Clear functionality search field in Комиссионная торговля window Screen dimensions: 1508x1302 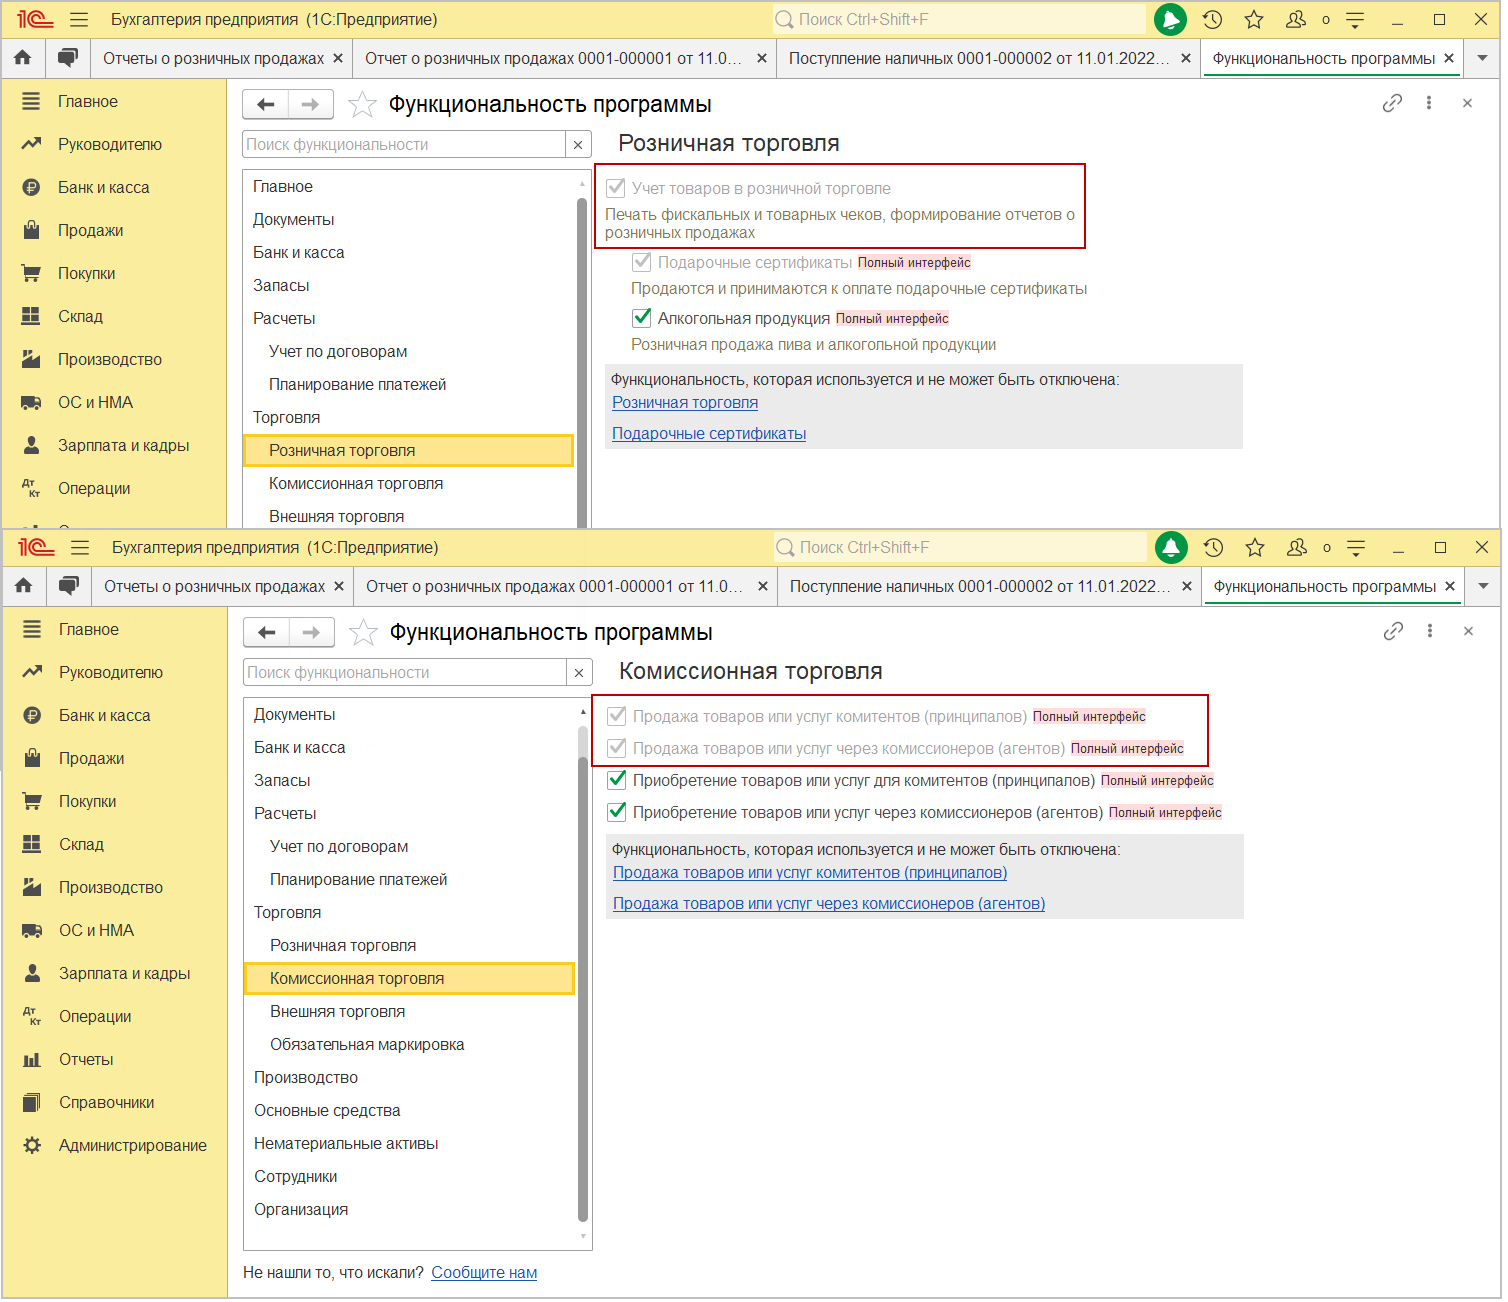pos(579,672)
